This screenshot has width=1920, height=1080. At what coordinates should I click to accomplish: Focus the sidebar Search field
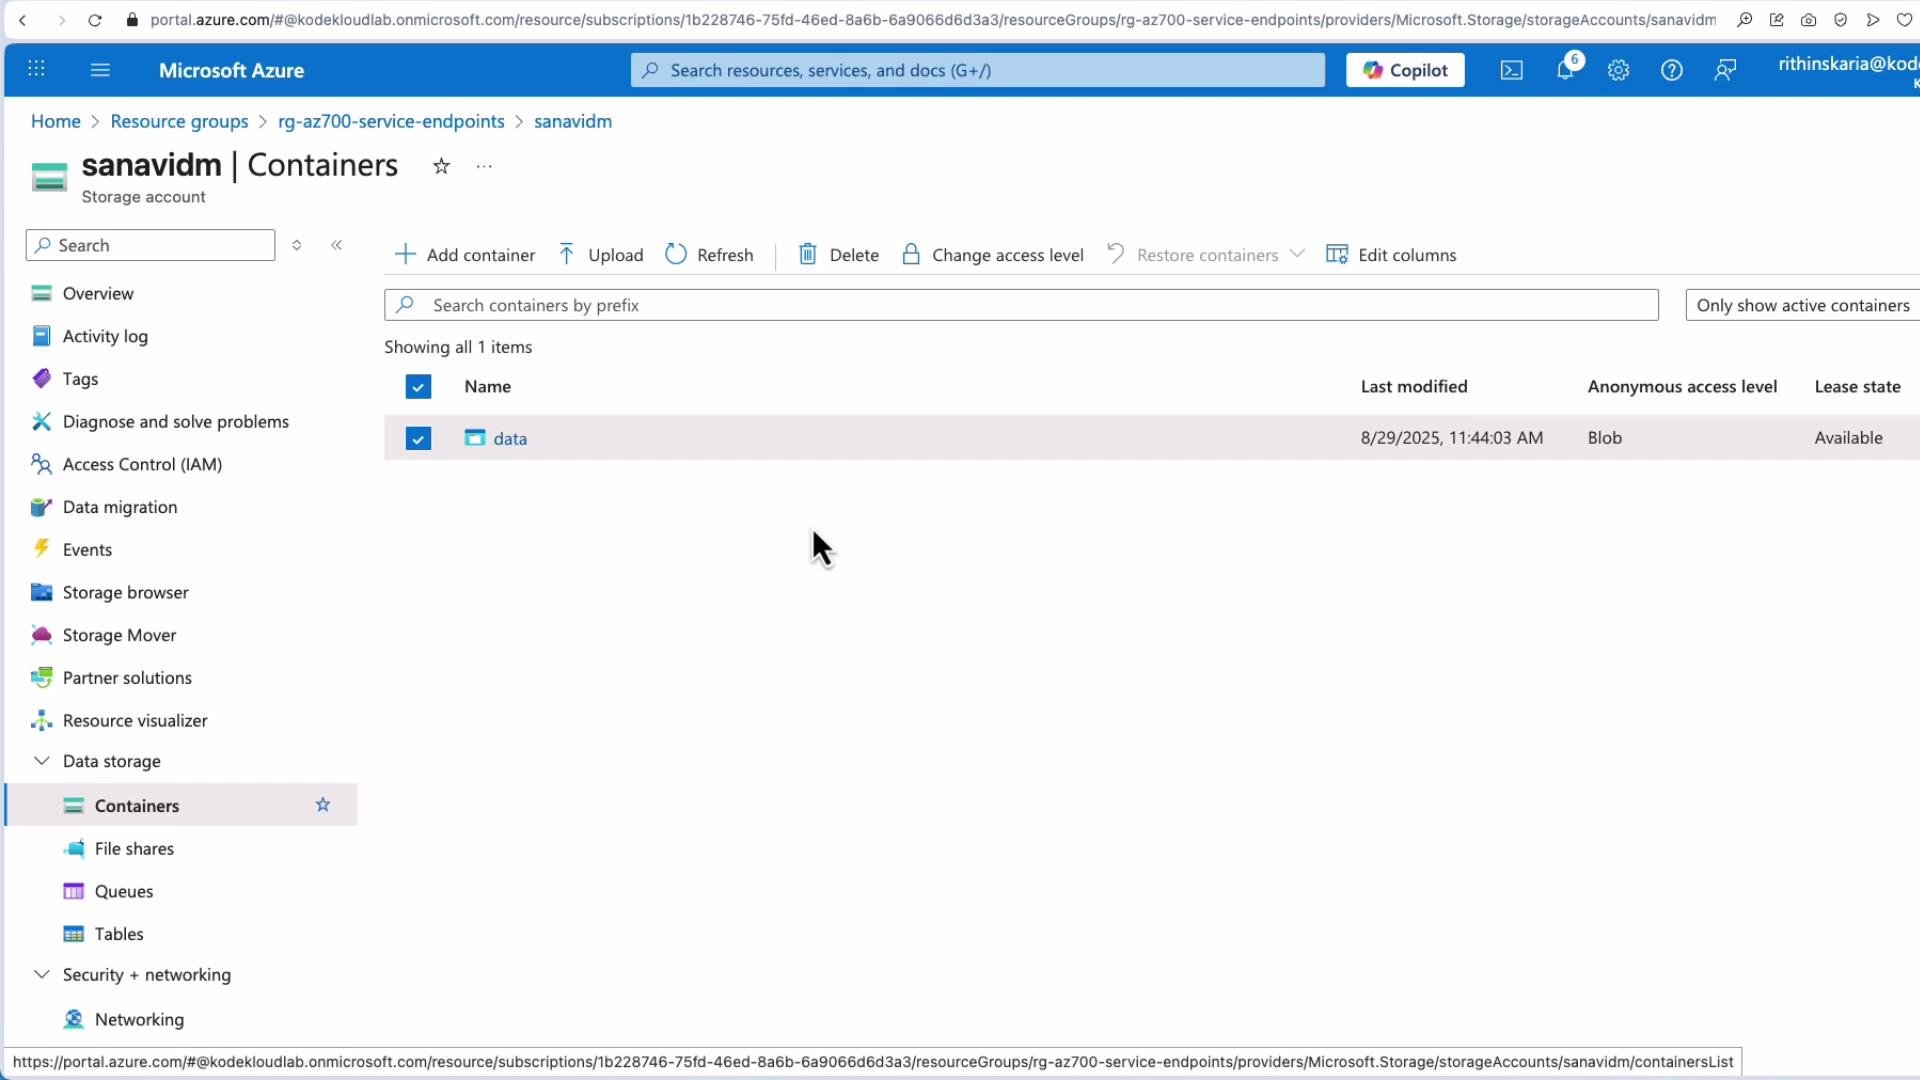tap(150, 245)
